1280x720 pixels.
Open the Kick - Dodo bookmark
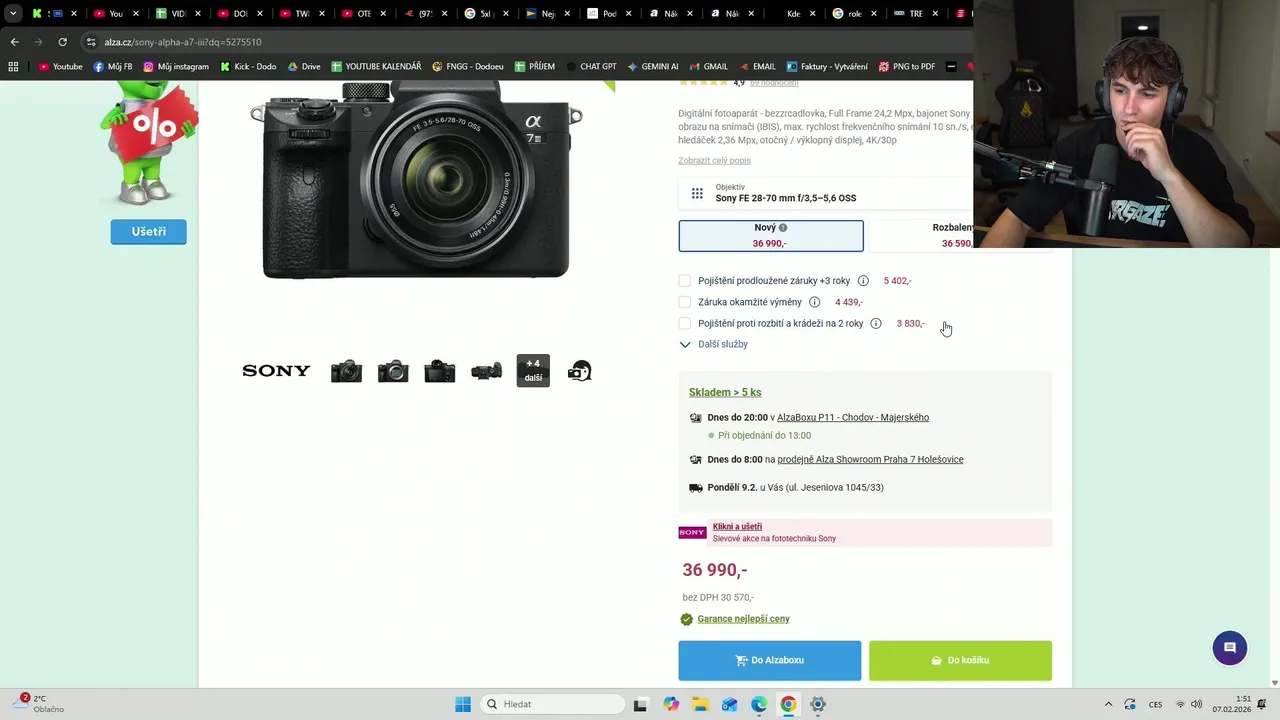click(x=248, y=67)
